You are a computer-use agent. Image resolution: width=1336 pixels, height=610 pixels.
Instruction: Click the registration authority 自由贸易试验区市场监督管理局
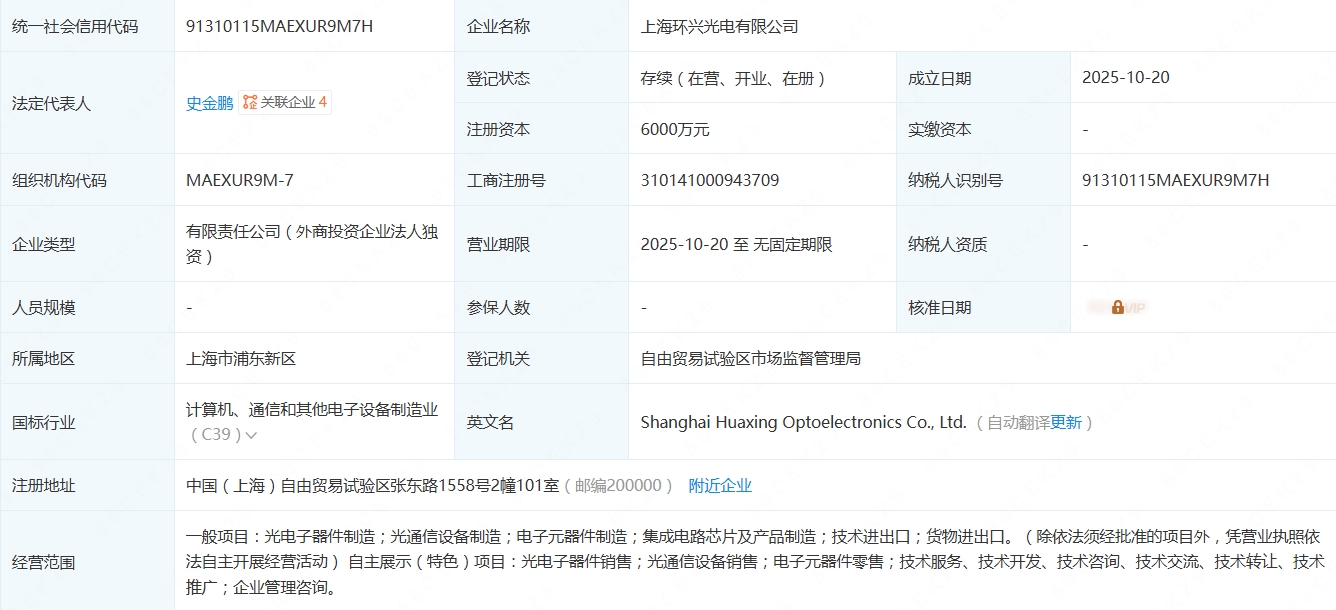pos(750,358)
